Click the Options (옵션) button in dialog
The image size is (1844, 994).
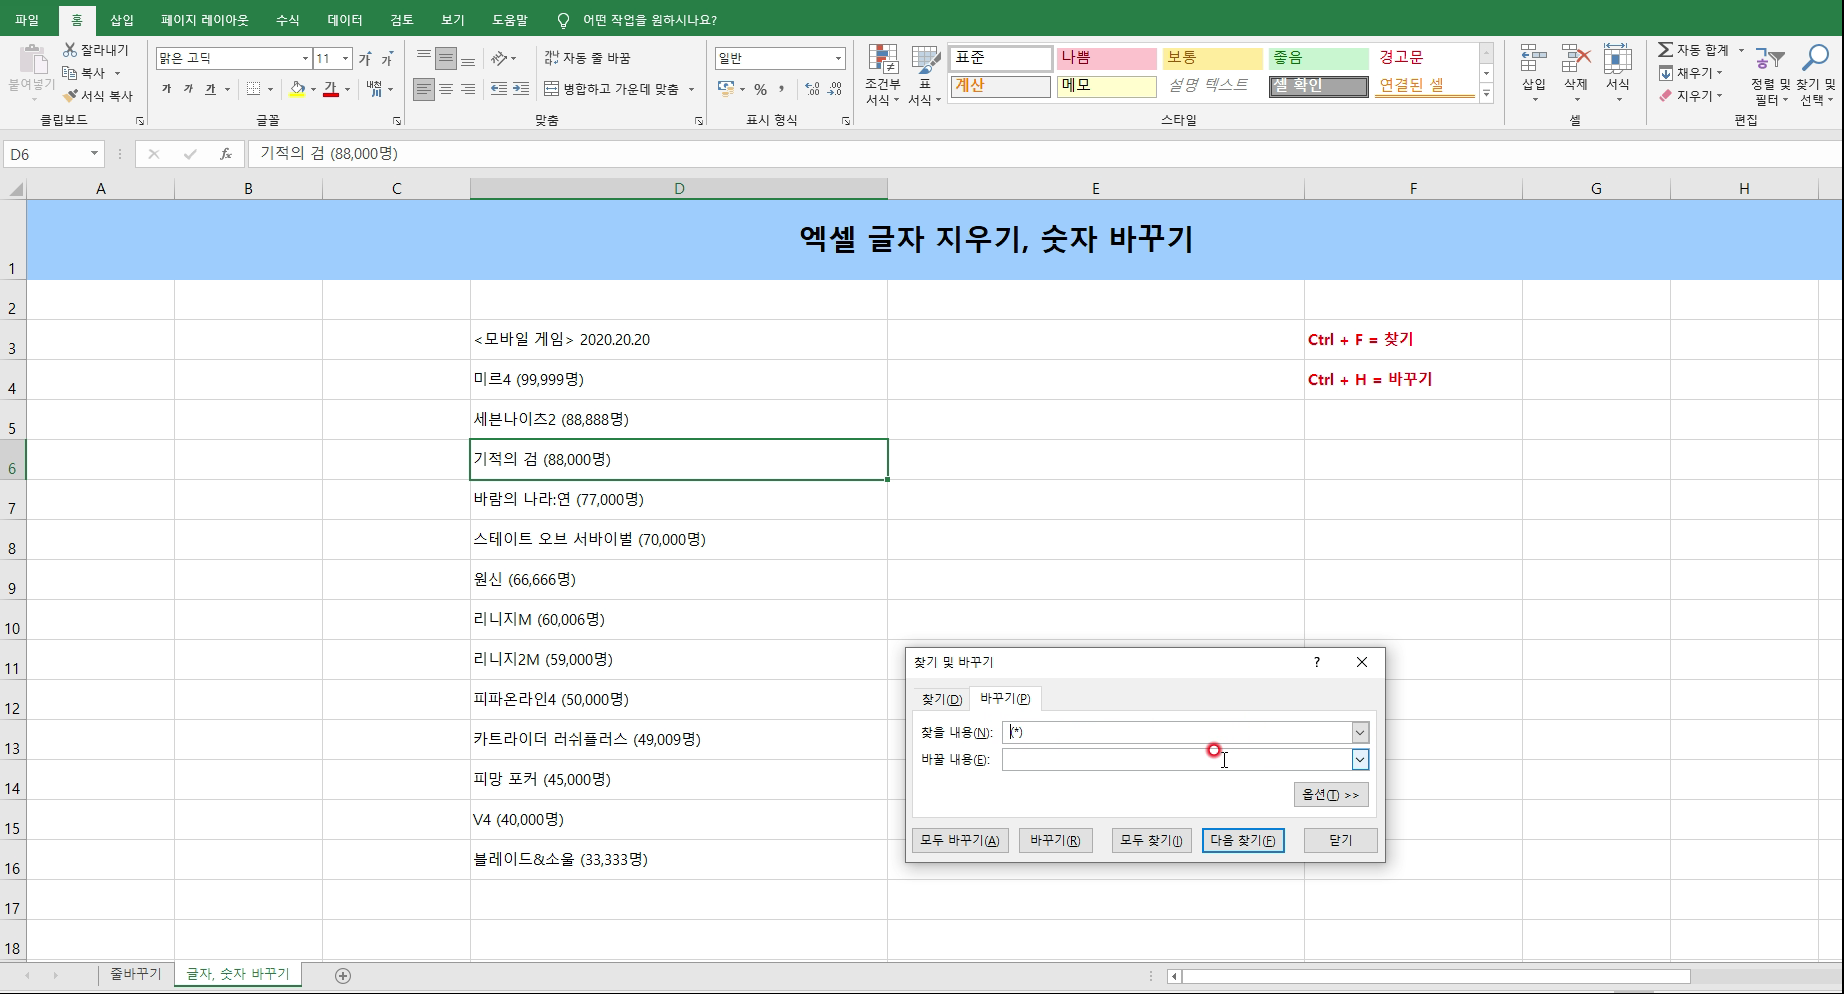(1330, 795)
